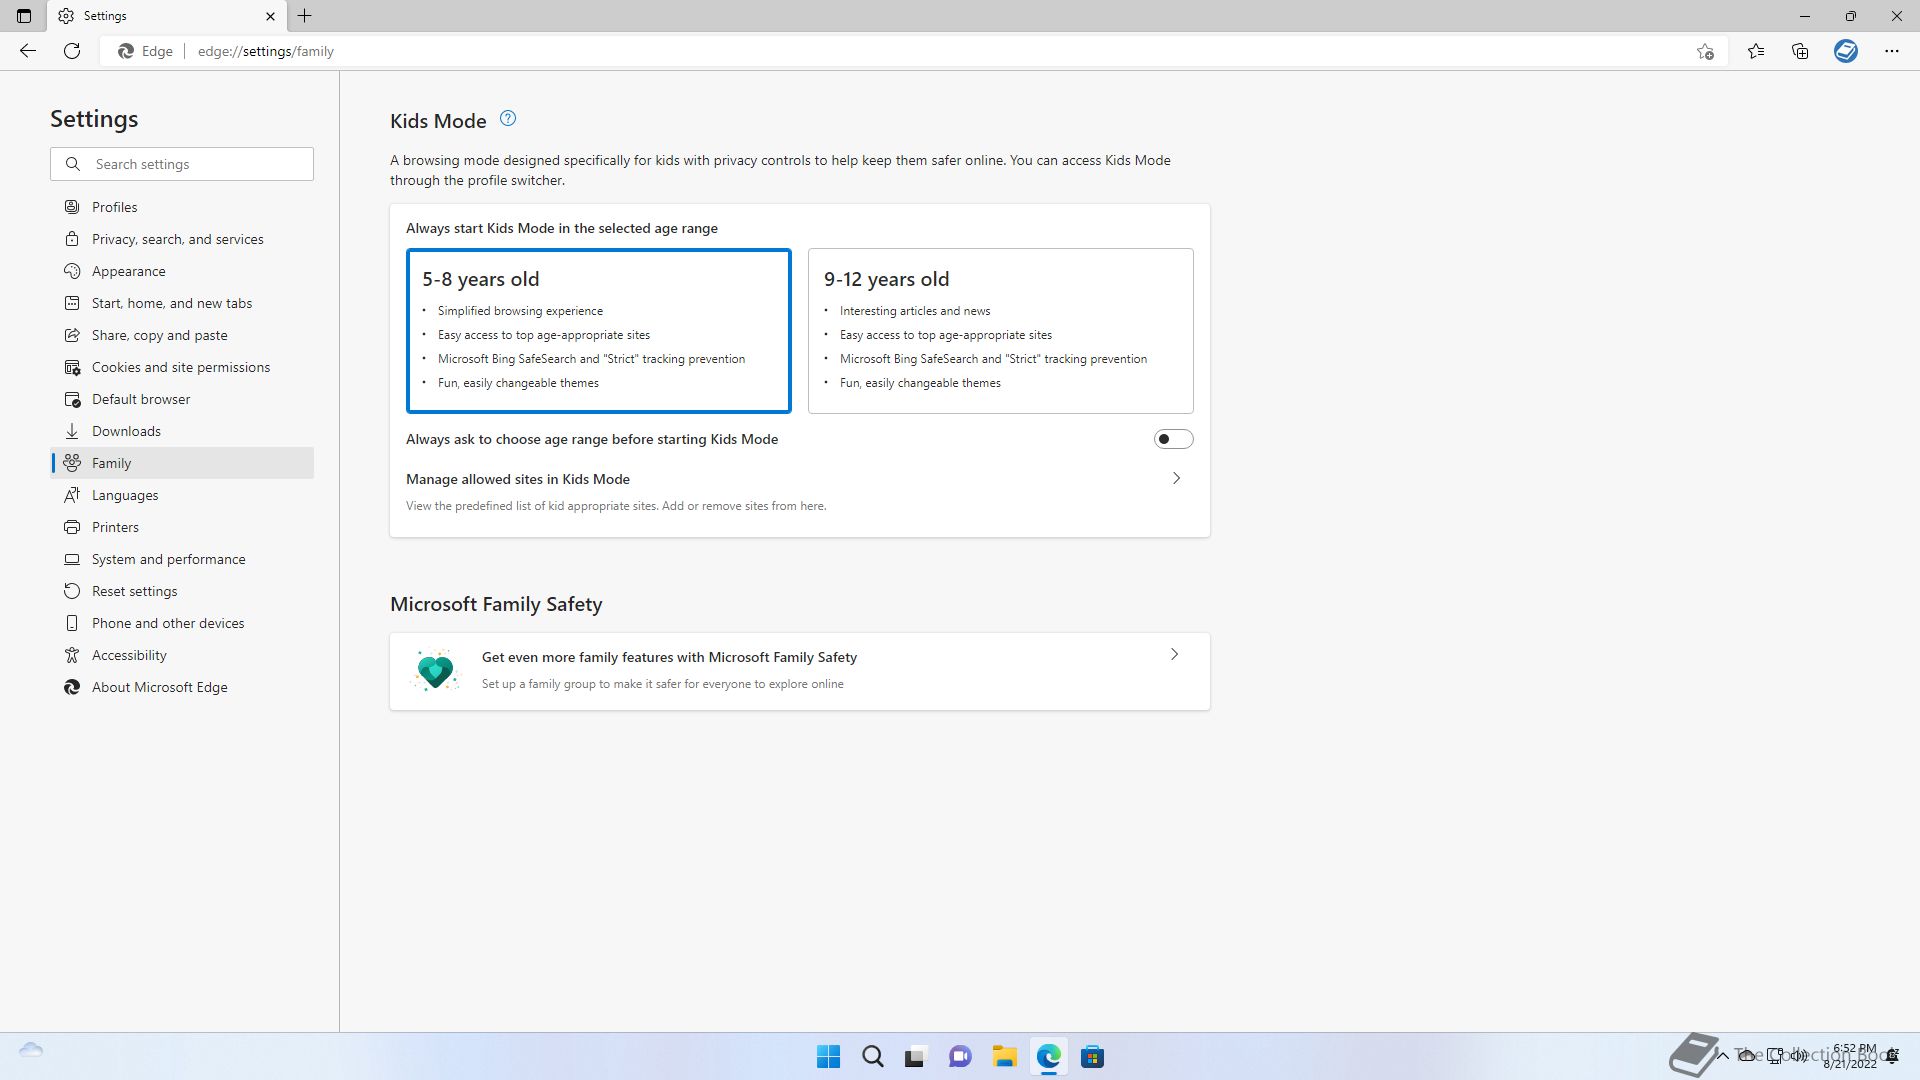Select the 9-12 years old age range

pyautogui.click(x=1001, y=331)
